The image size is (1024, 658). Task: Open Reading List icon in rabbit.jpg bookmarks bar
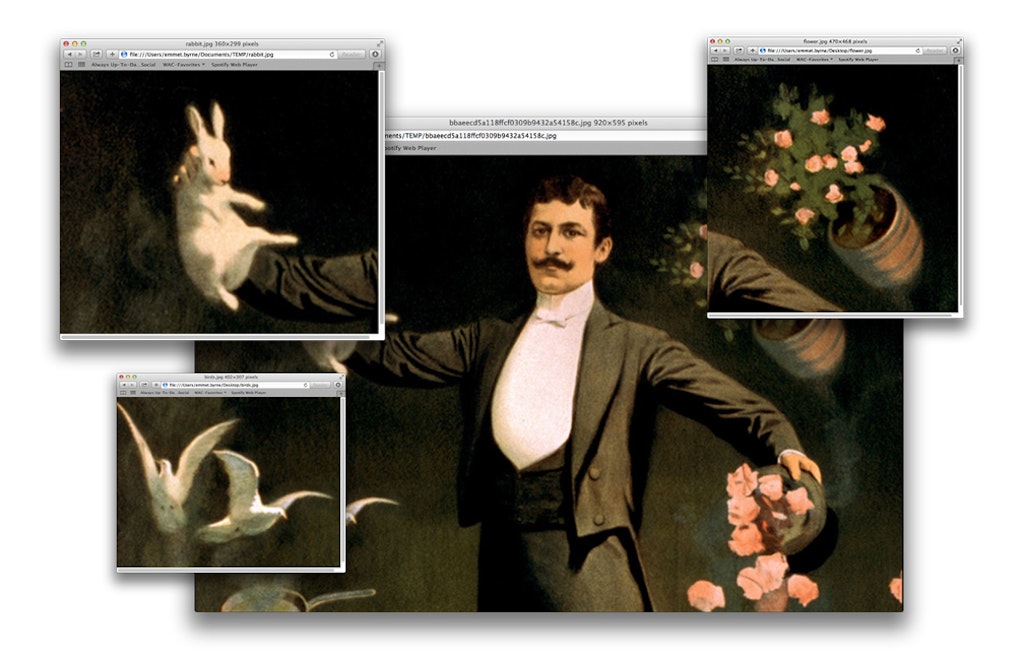[x=68, y=65]
